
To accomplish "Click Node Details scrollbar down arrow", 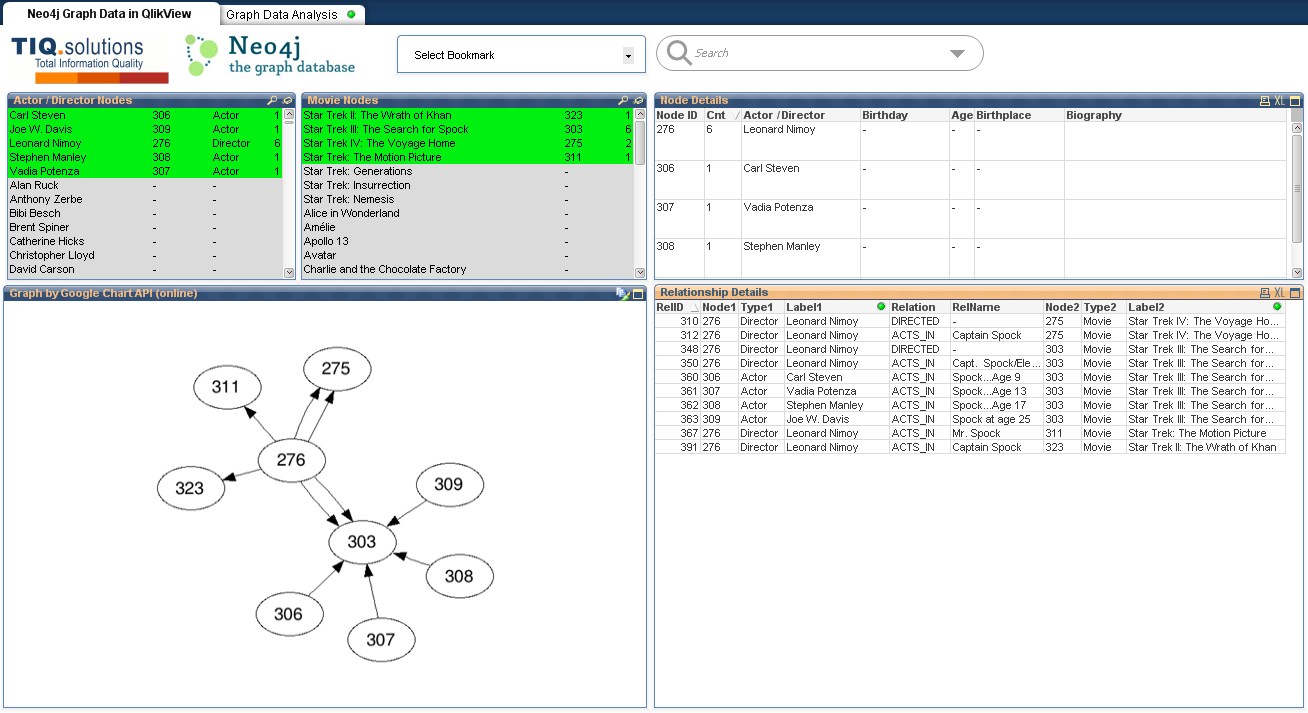I will (x=1297, y=272).
